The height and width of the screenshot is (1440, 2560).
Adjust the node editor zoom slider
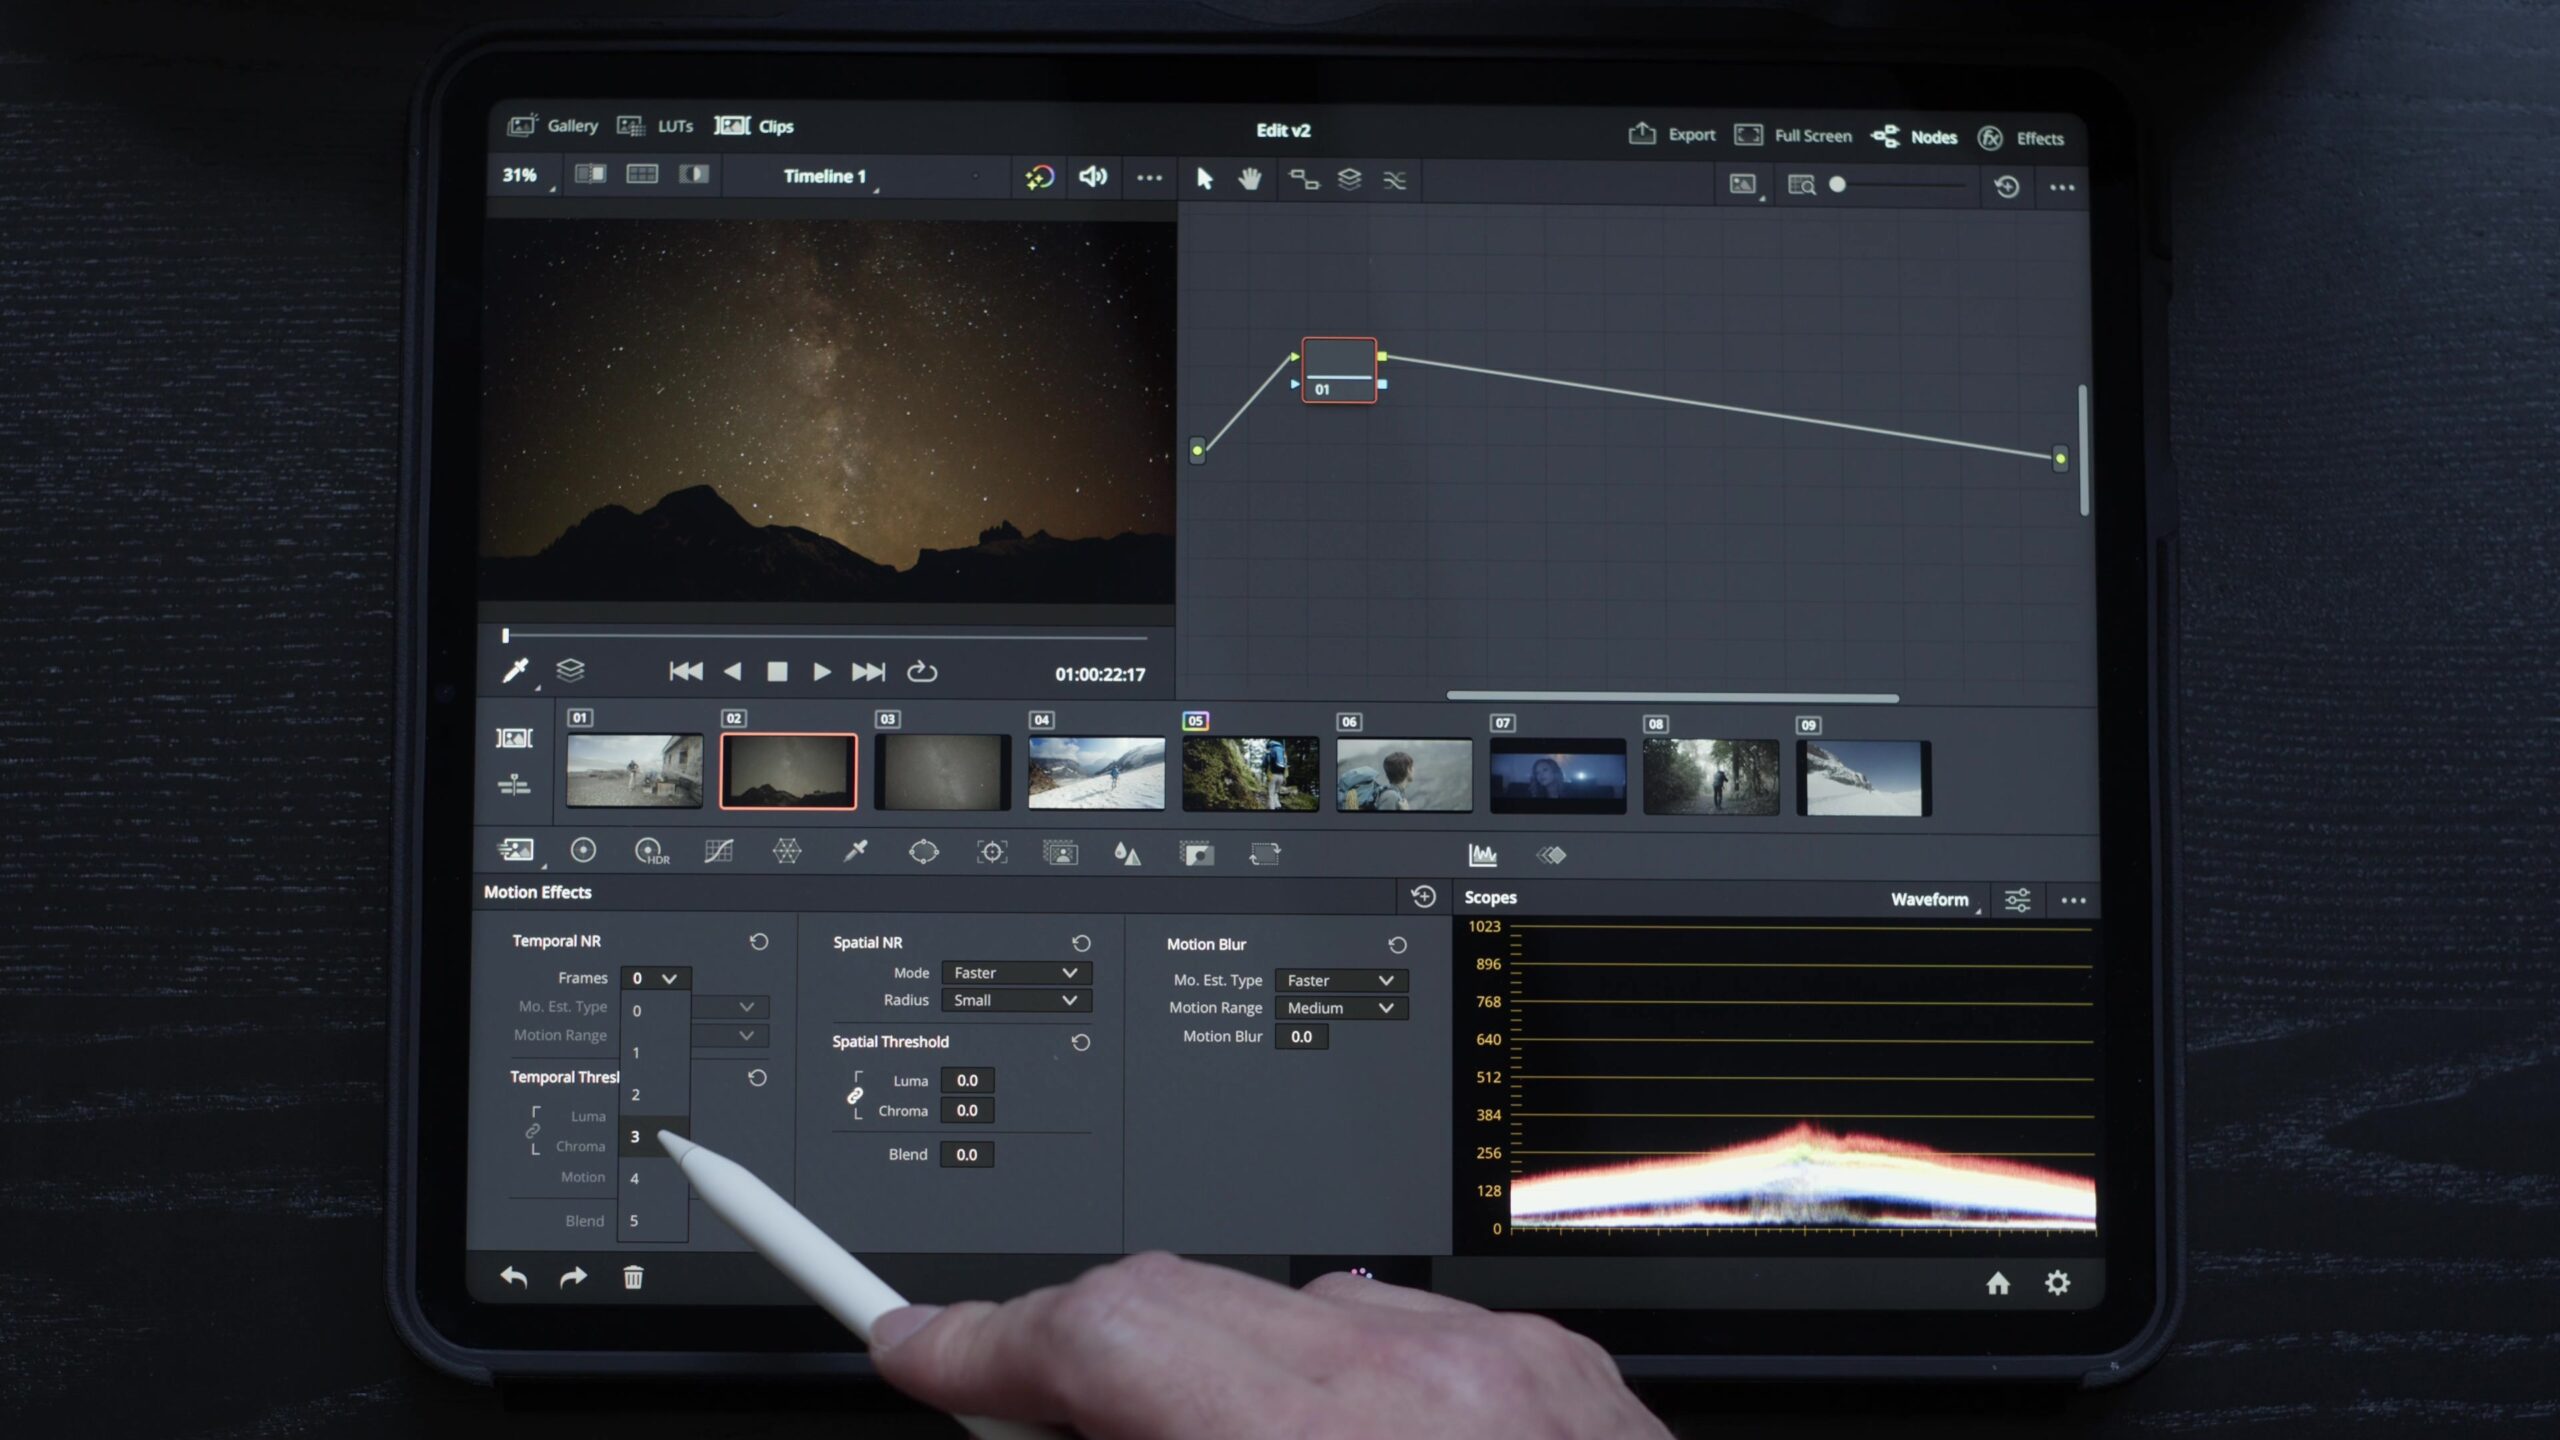coord(1898,185)
